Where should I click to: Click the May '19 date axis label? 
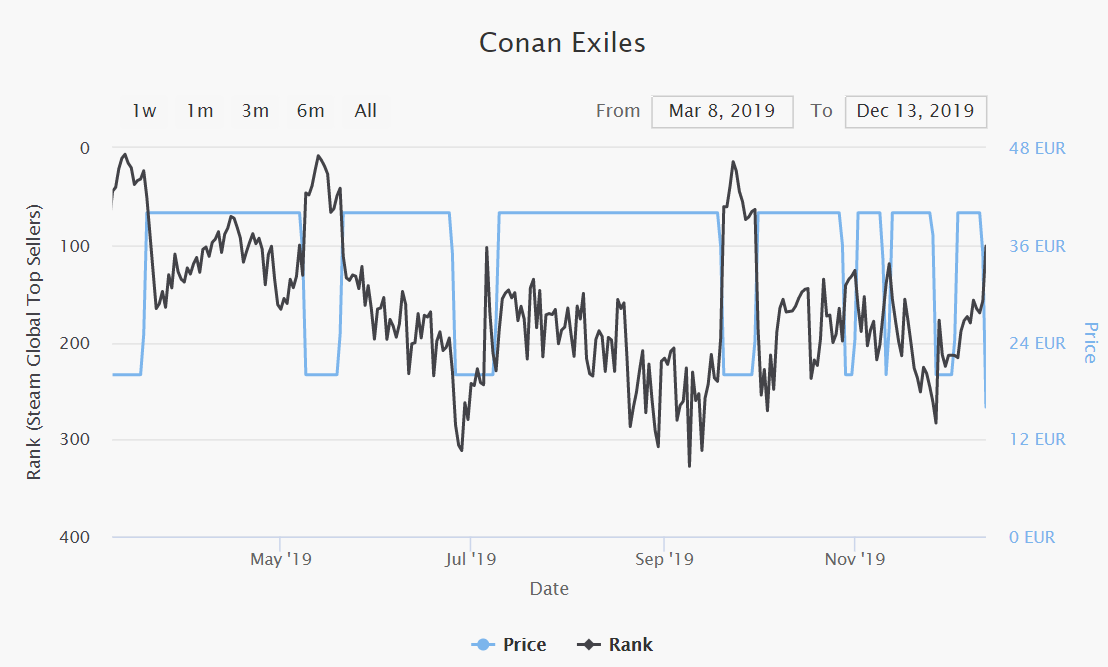tap(280, 559)
